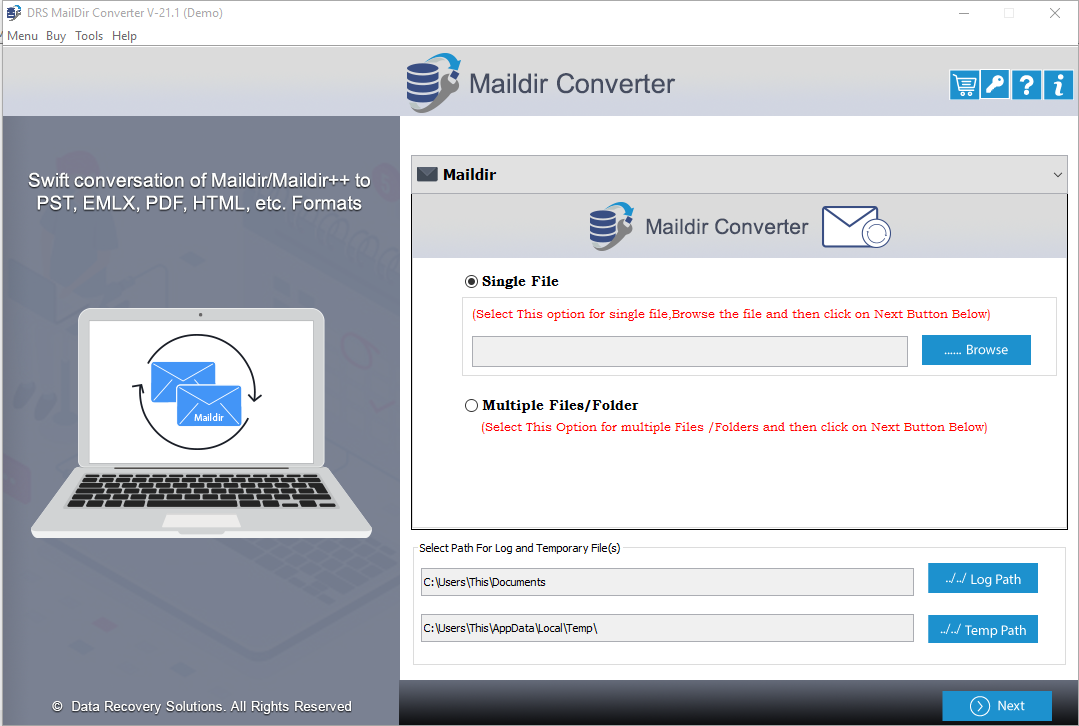Image resolution: width=1079 pixels, height=726 pixels.
Task: Click the info icon in the toolbar
Action: 1058,85
